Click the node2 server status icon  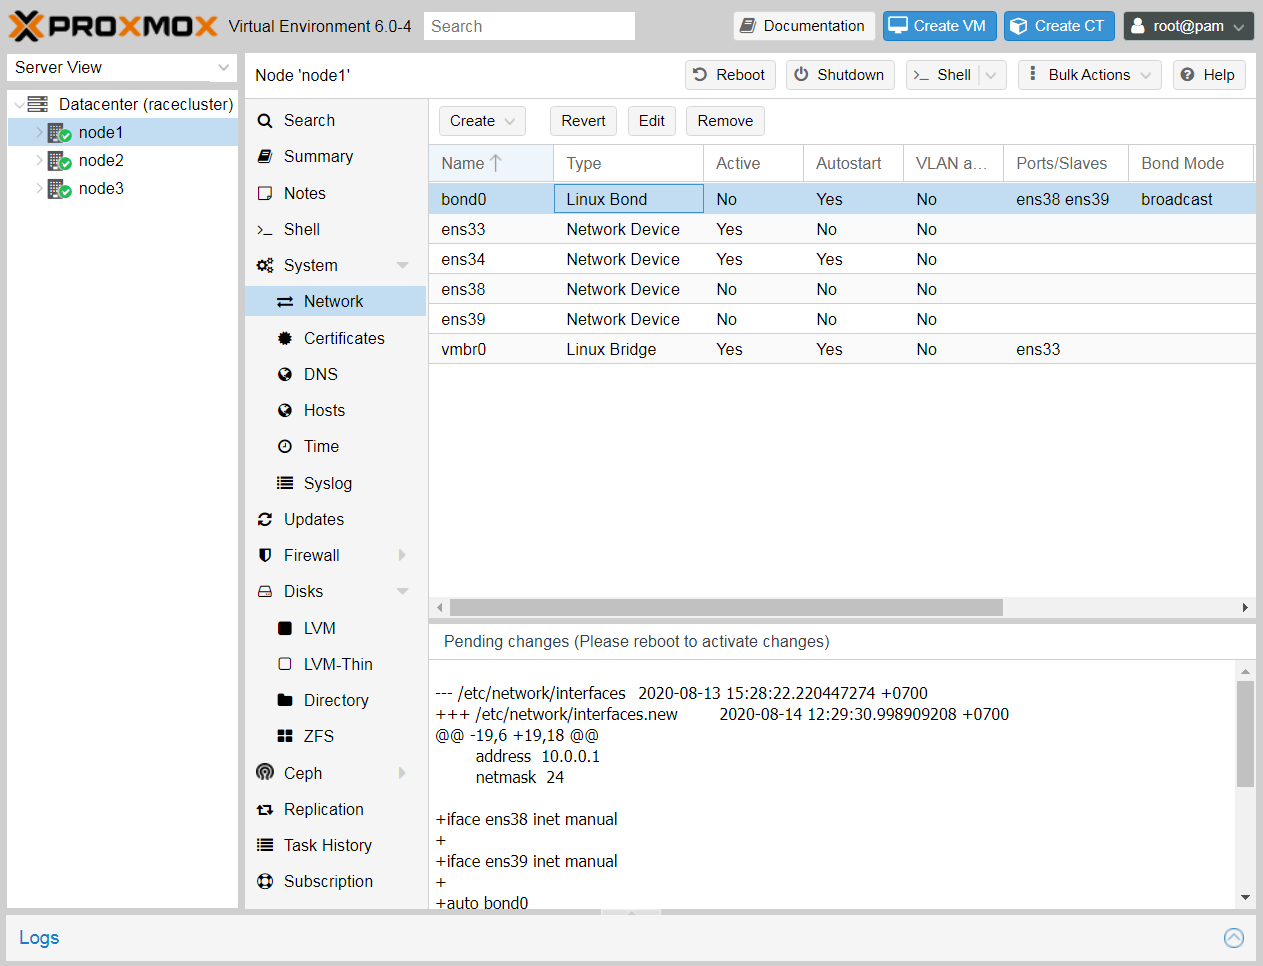click(59, 160)
